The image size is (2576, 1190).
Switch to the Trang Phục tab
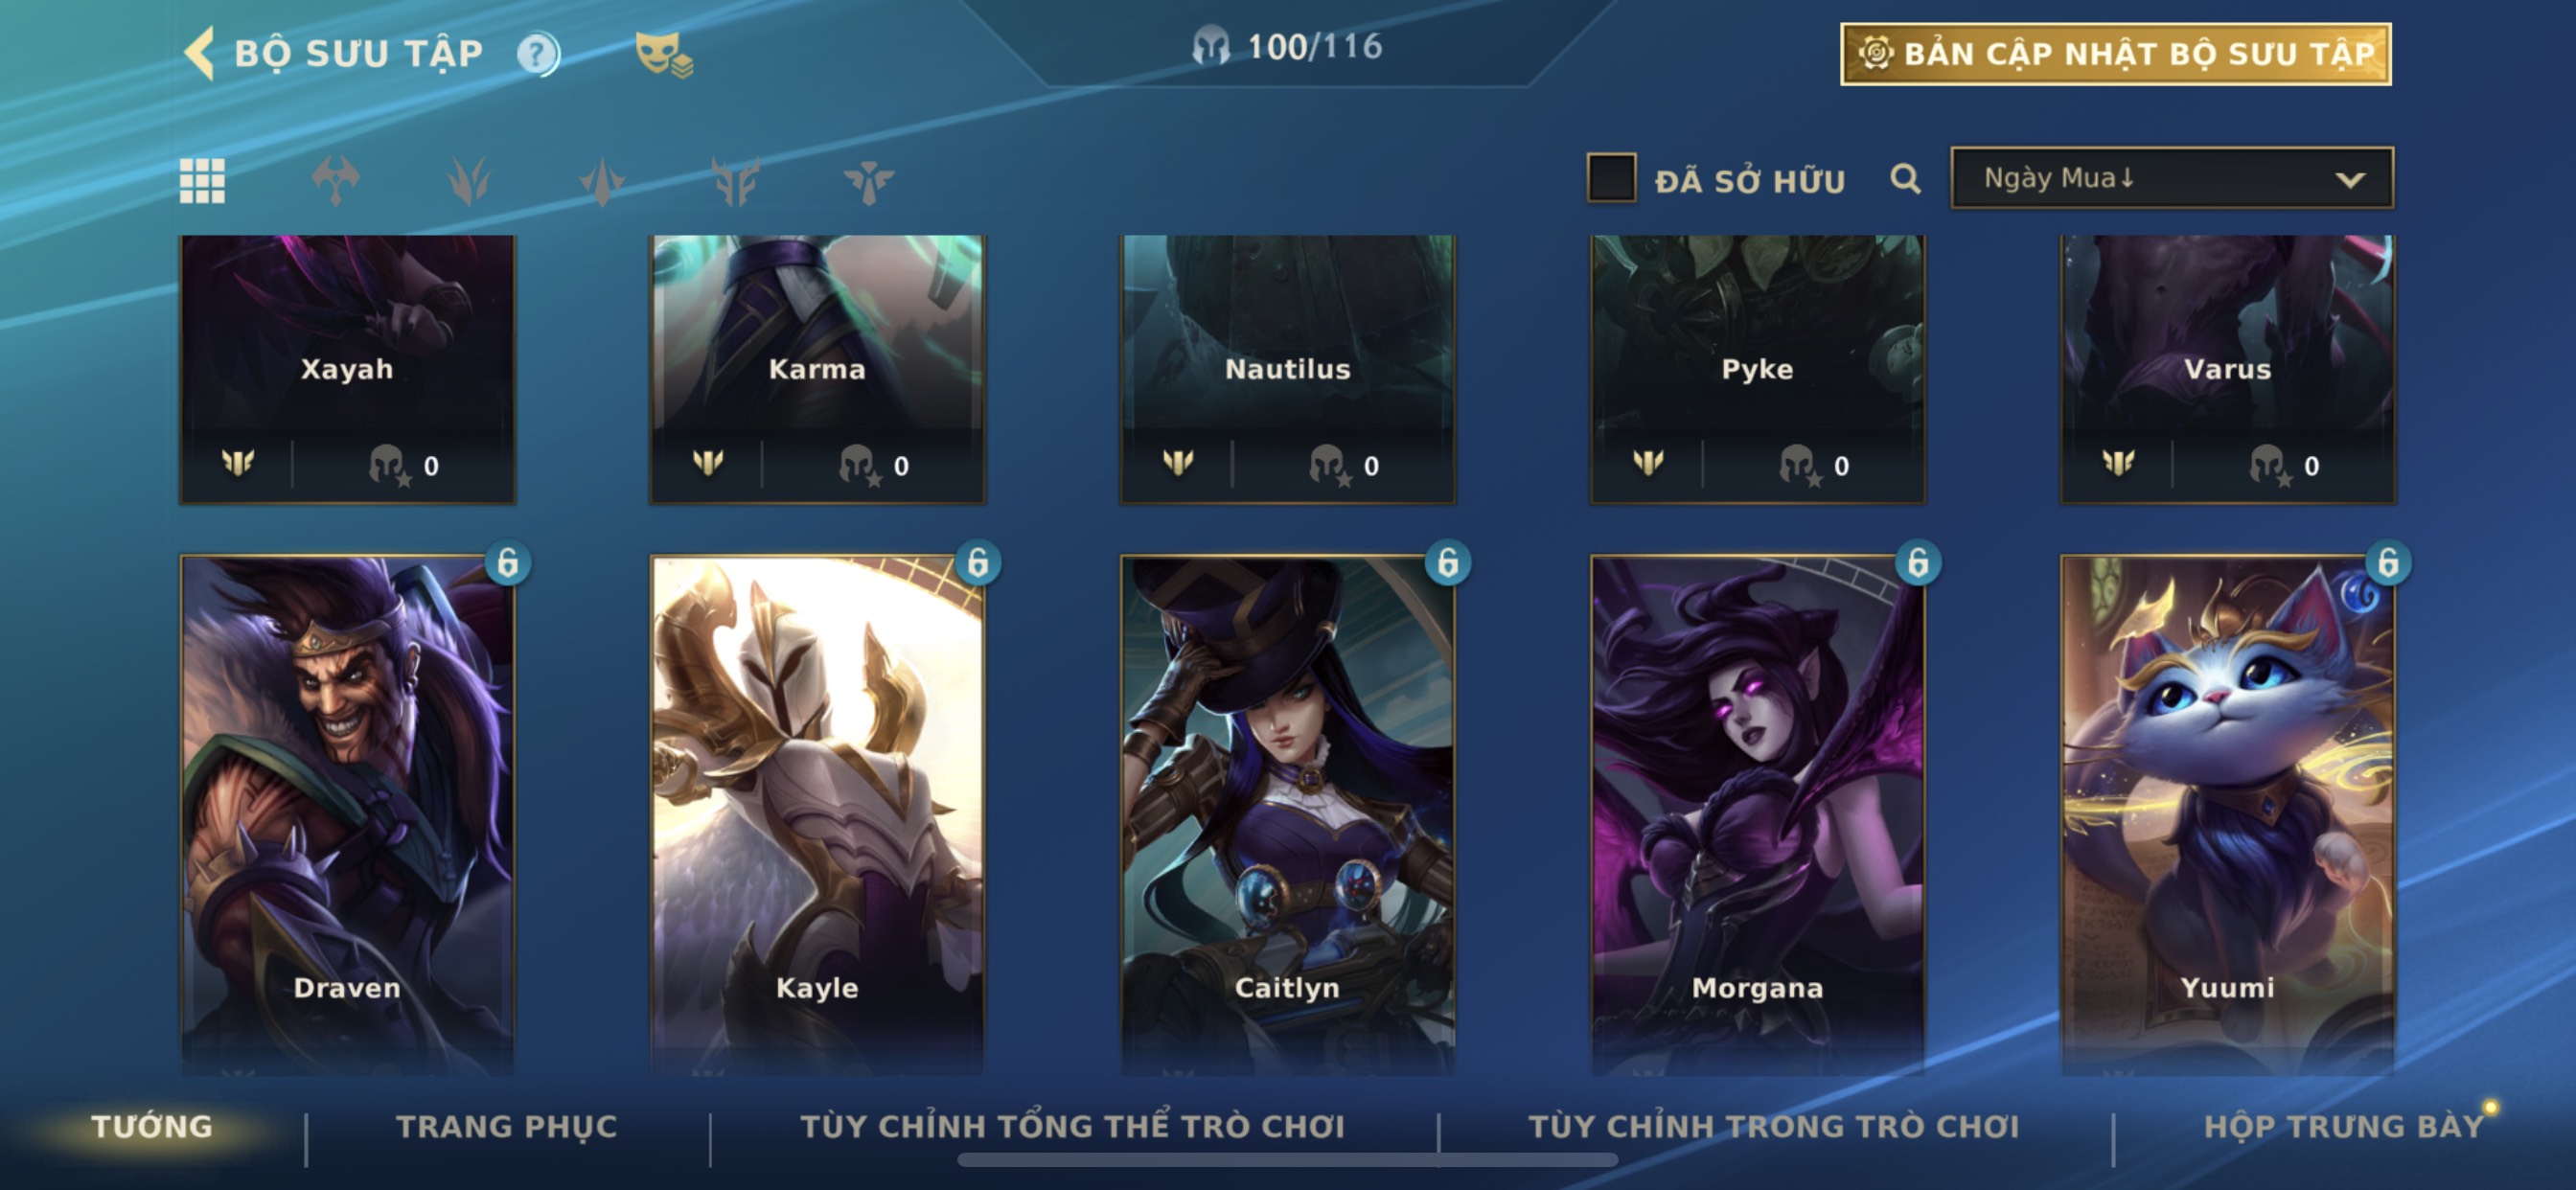[x=506, y=1126]
